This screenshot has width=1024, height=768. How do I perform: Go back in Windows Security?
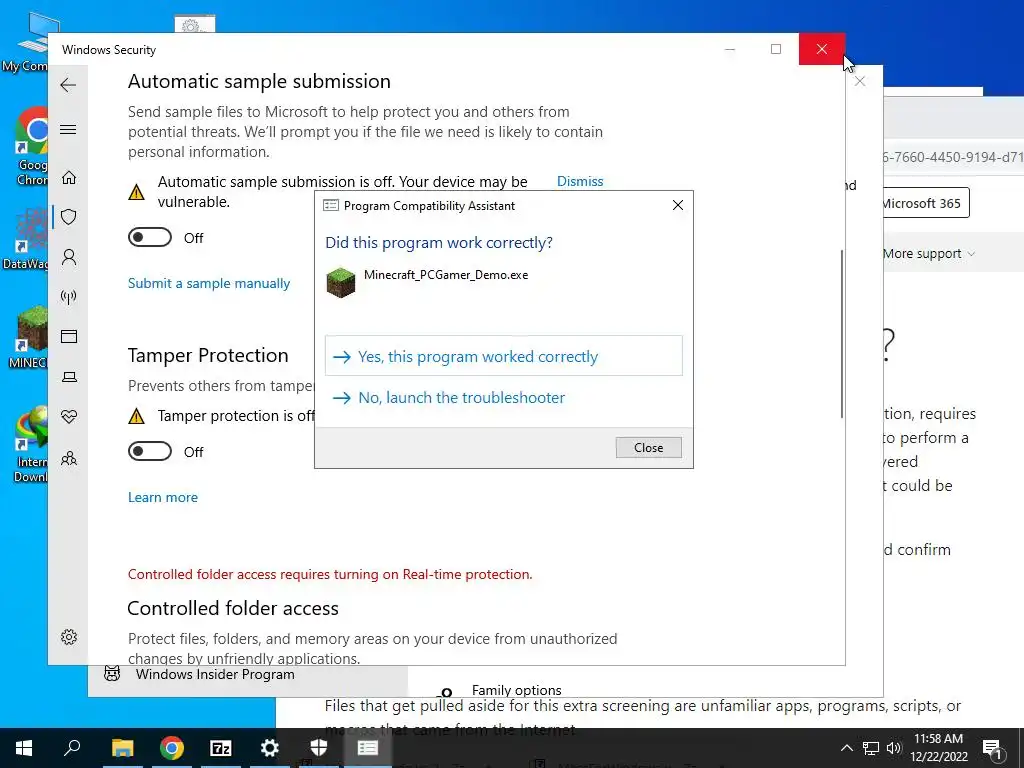(x=68, y=85)
